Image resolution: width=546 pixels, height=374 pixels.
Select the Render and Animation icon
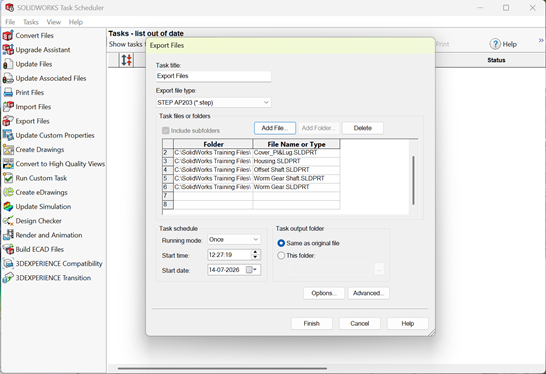coord(8,235)
